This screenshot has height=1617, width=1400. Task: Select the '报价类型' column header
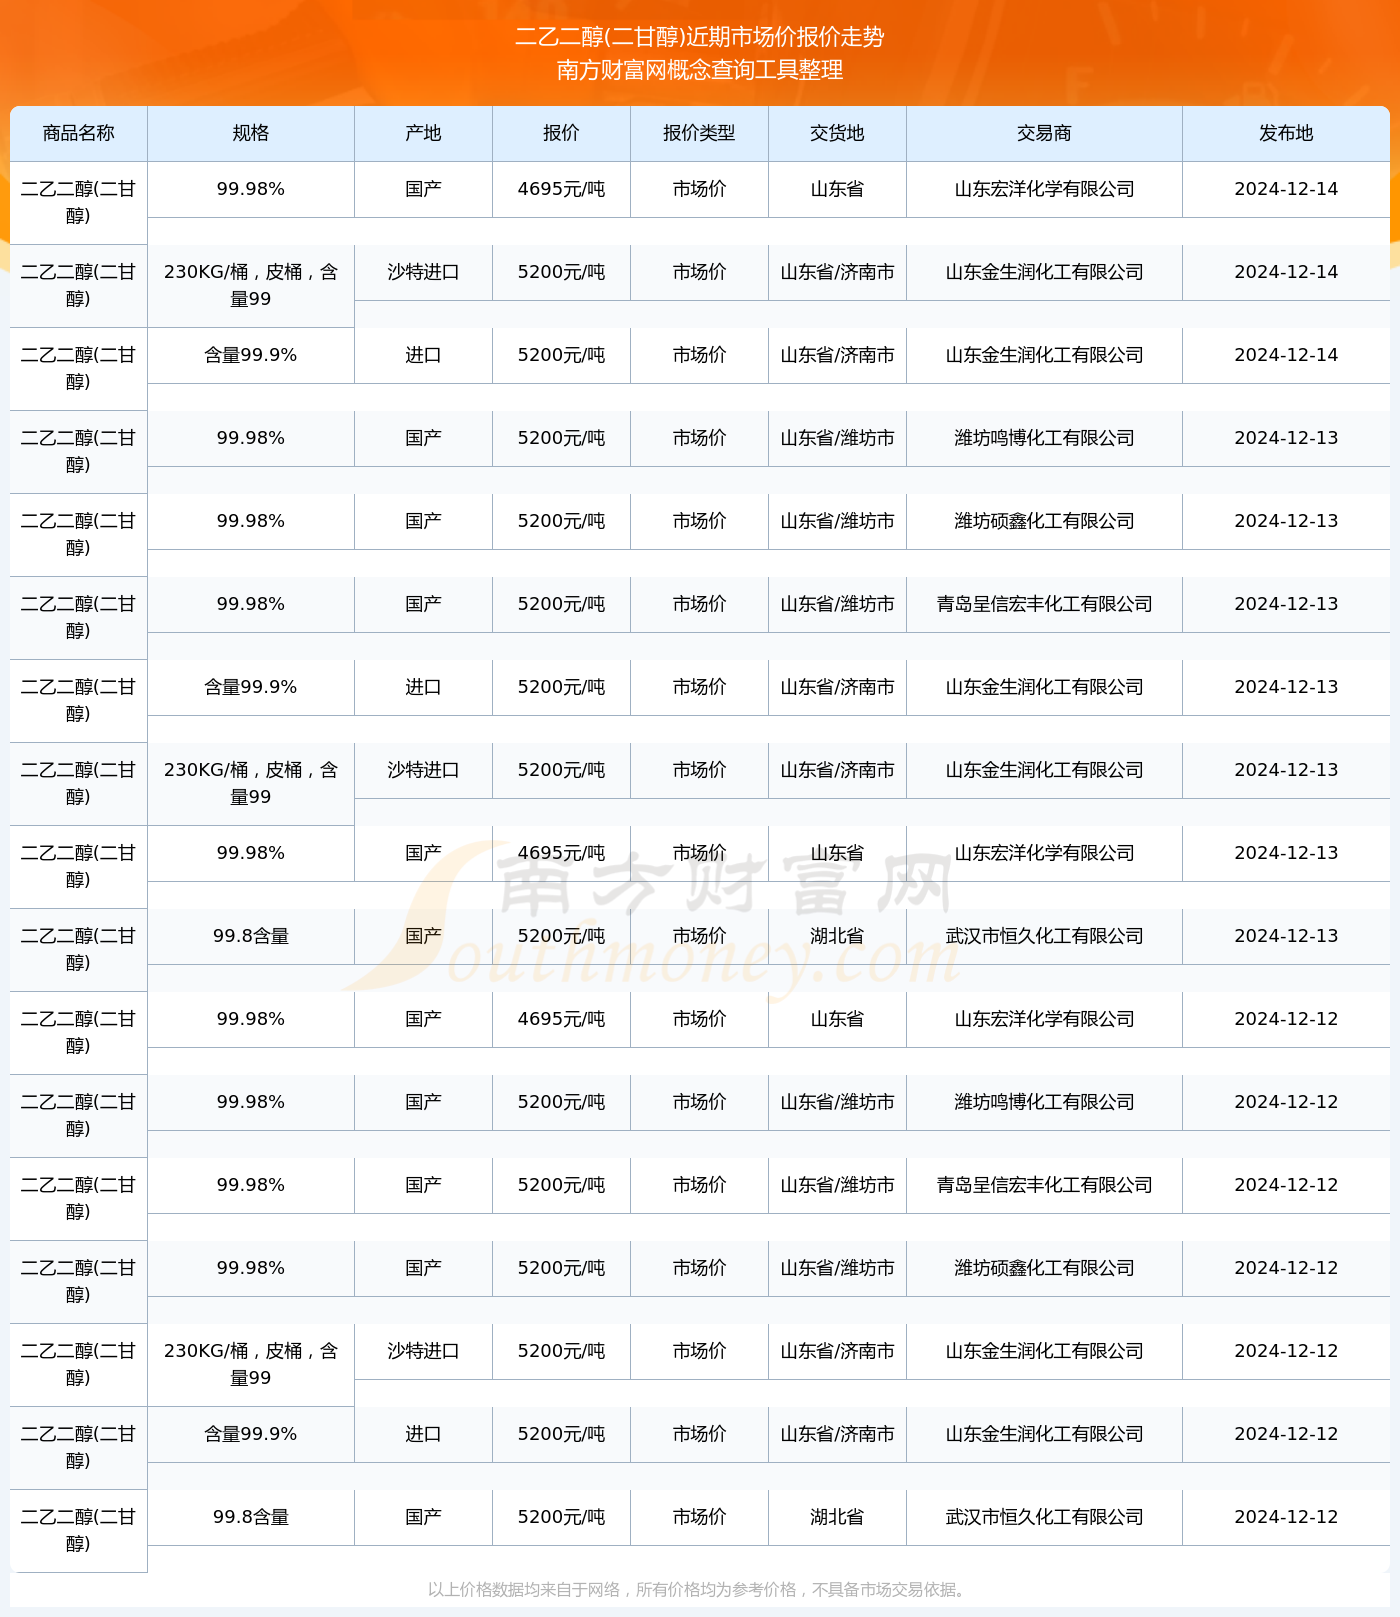coord(700,133)
